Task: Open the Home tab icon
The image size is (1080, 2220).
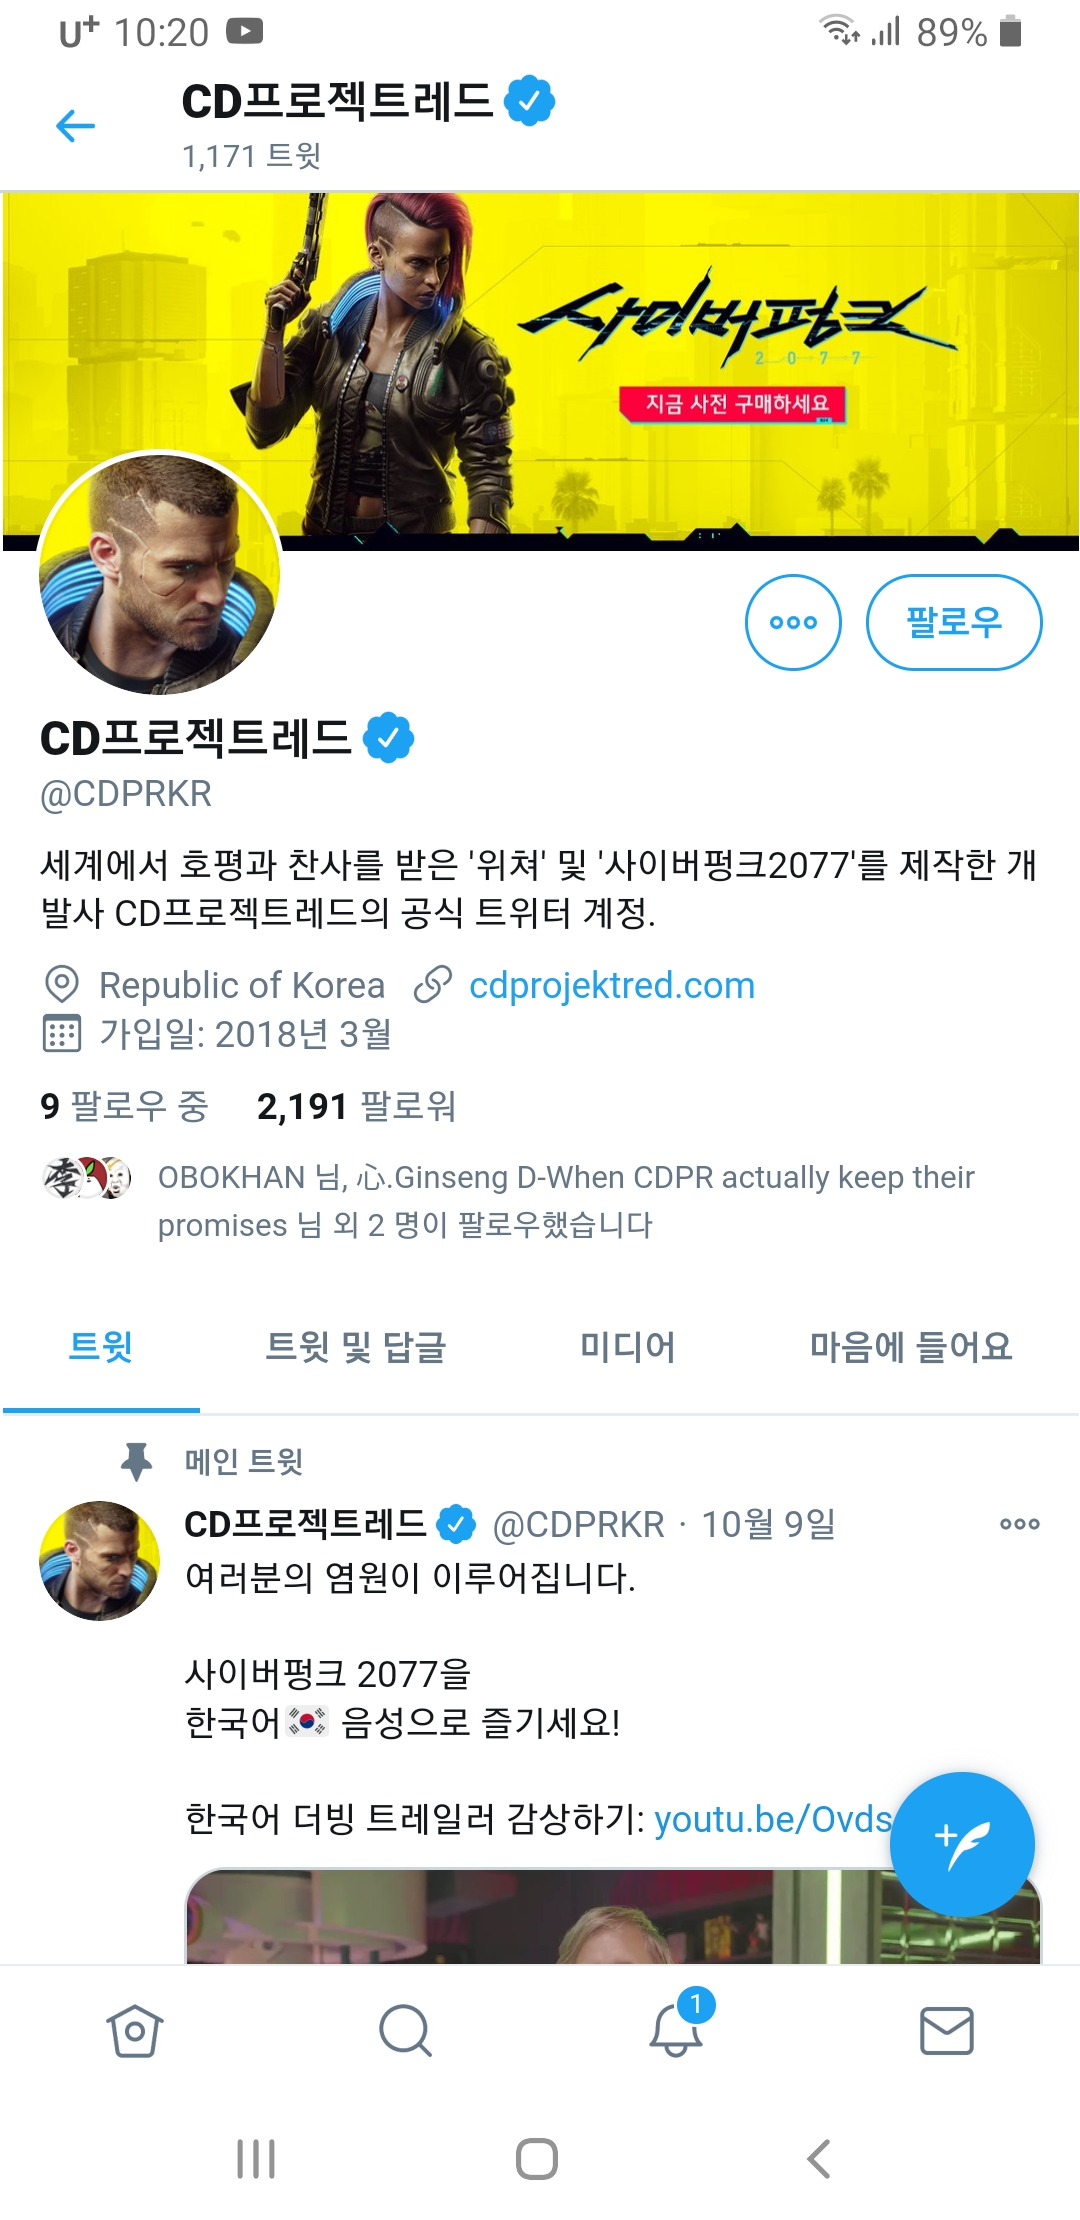Action: coord(135,2031)
